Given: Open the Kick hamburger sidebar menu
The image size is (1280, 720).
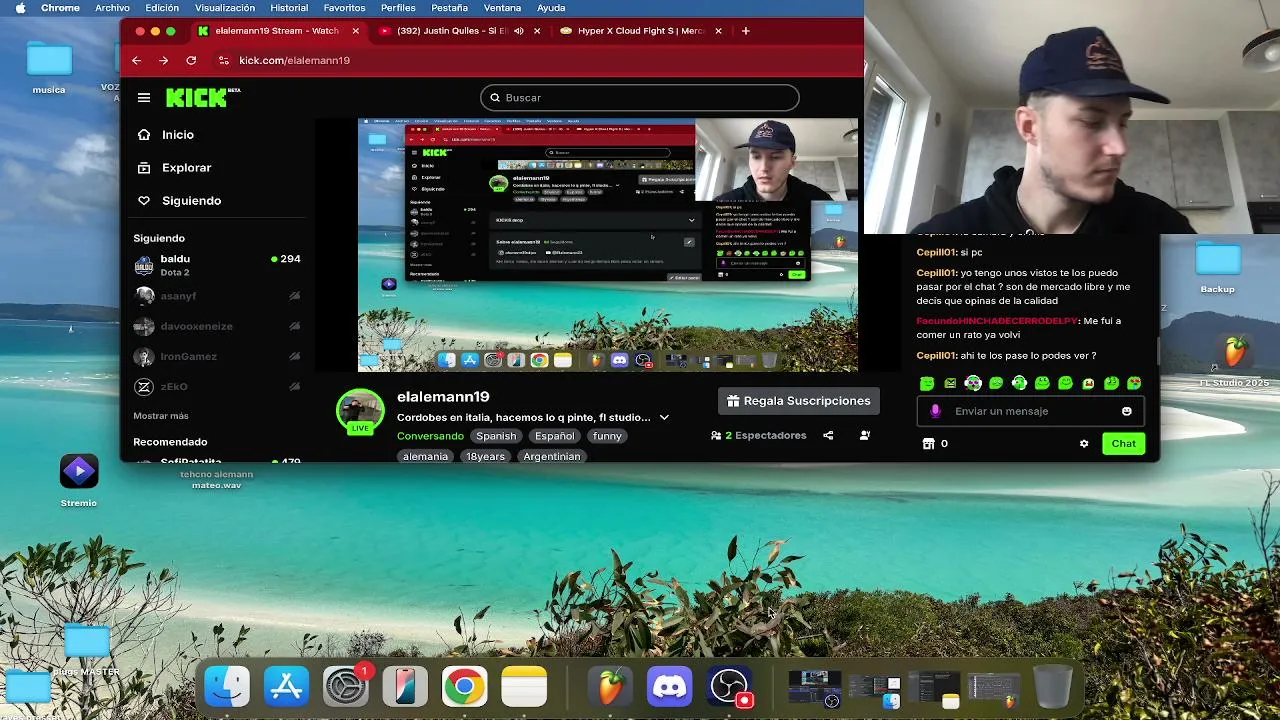Looking at the screenshot, I should tap(144, 98).
